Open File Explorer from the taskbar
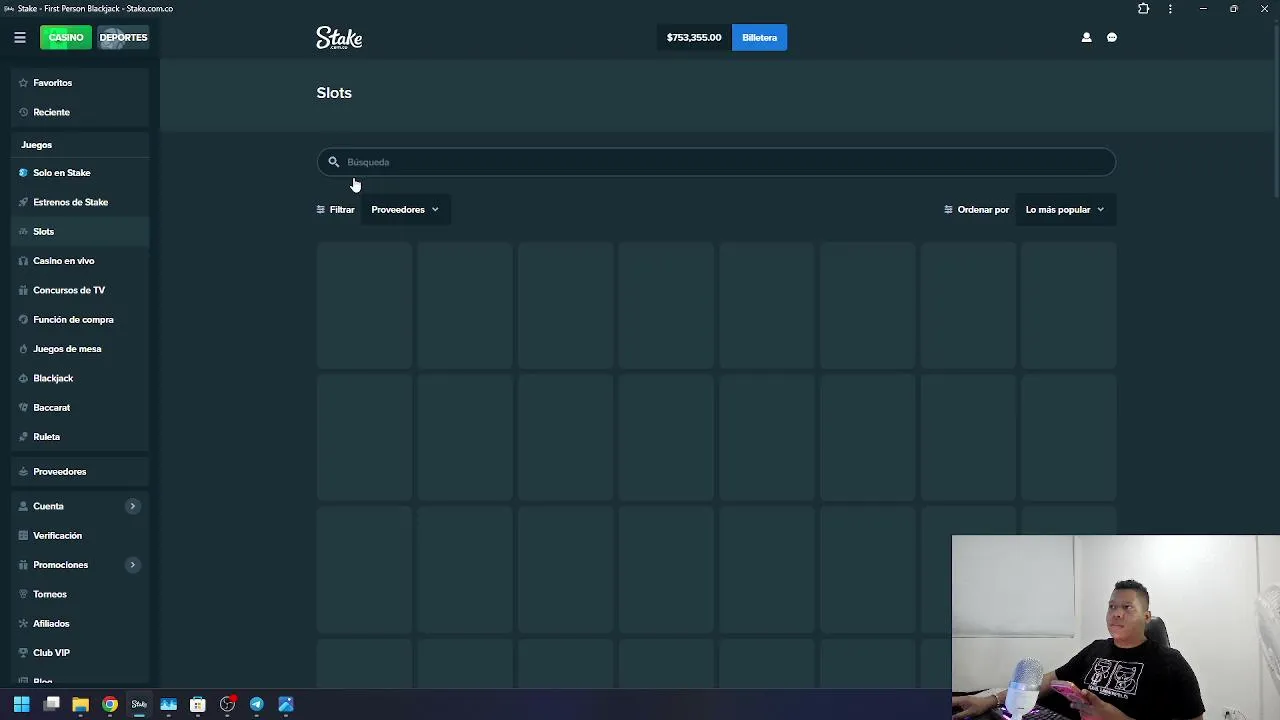This screenshot has height=720, width=1280. coord(80,704)
